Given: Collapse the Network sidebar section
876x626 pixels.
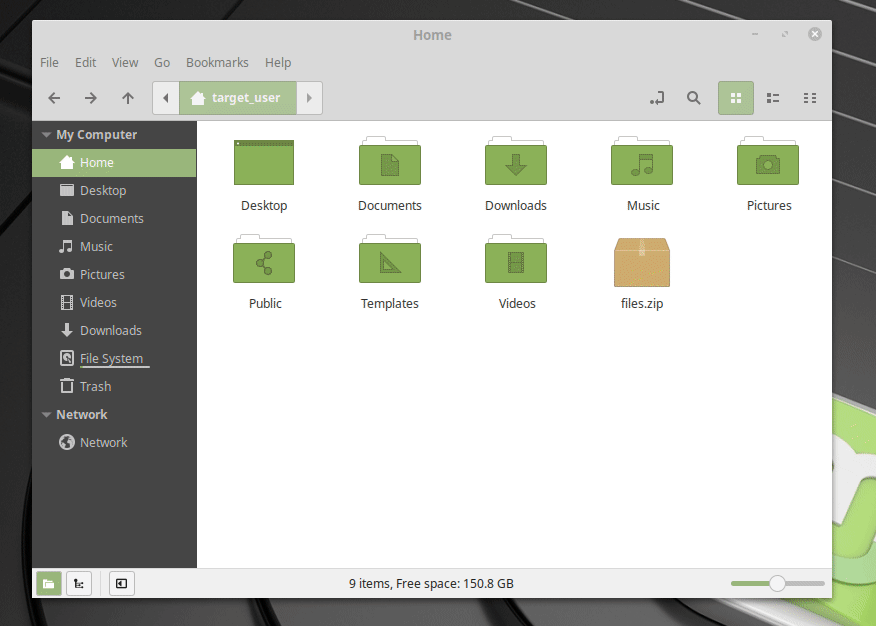Looking at the screenshot, I should [x=46, y=415].
